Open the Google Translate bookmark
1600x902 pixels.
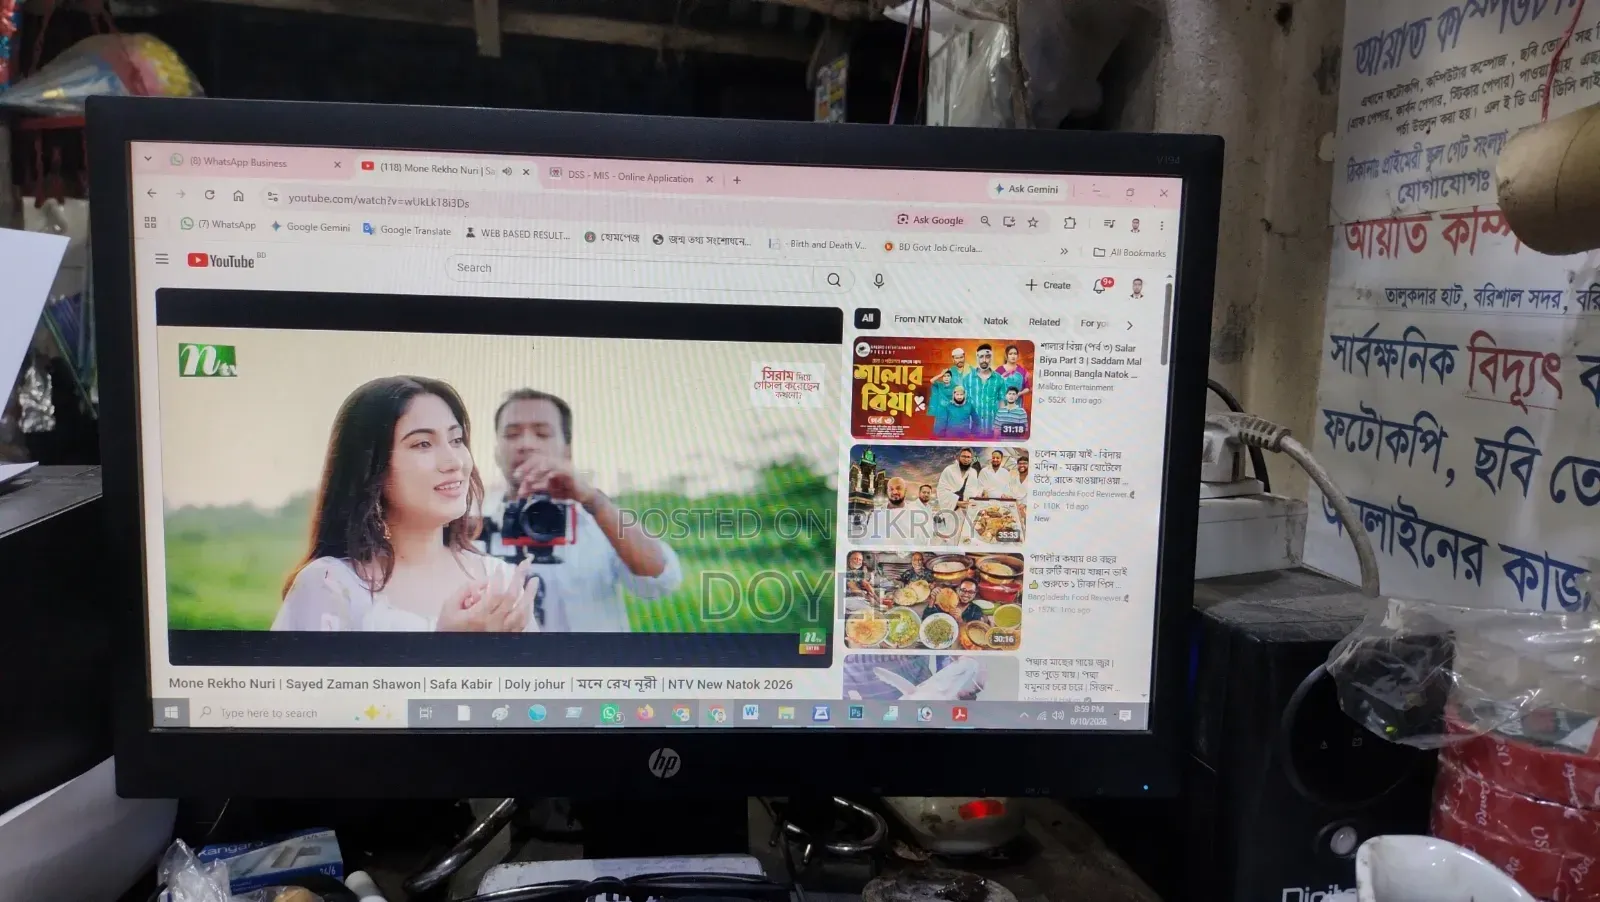coord(407,230)
